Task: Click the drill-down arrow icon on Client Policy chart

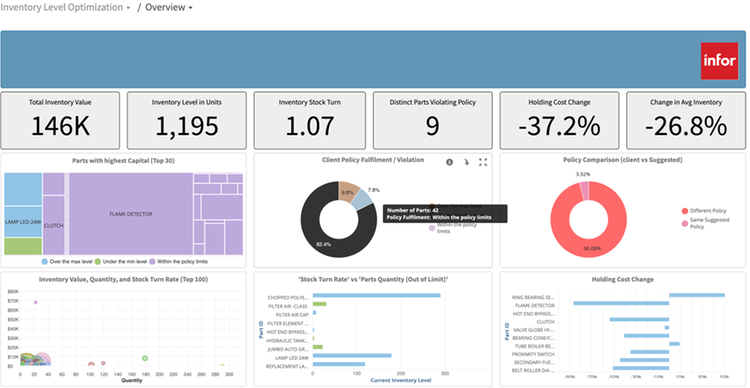Action: tap(466, 162)
